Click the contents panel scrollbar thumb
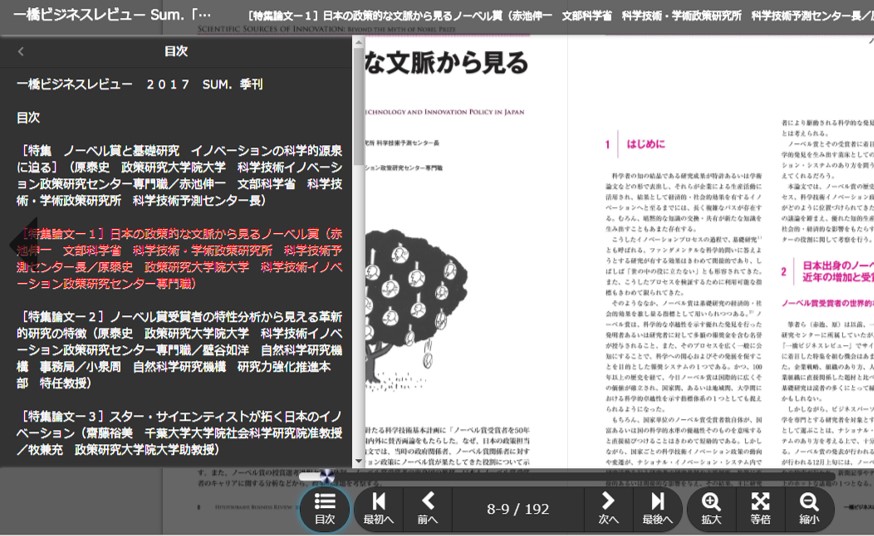The height and width of the screenshot is (536, 874). (358, 106)
